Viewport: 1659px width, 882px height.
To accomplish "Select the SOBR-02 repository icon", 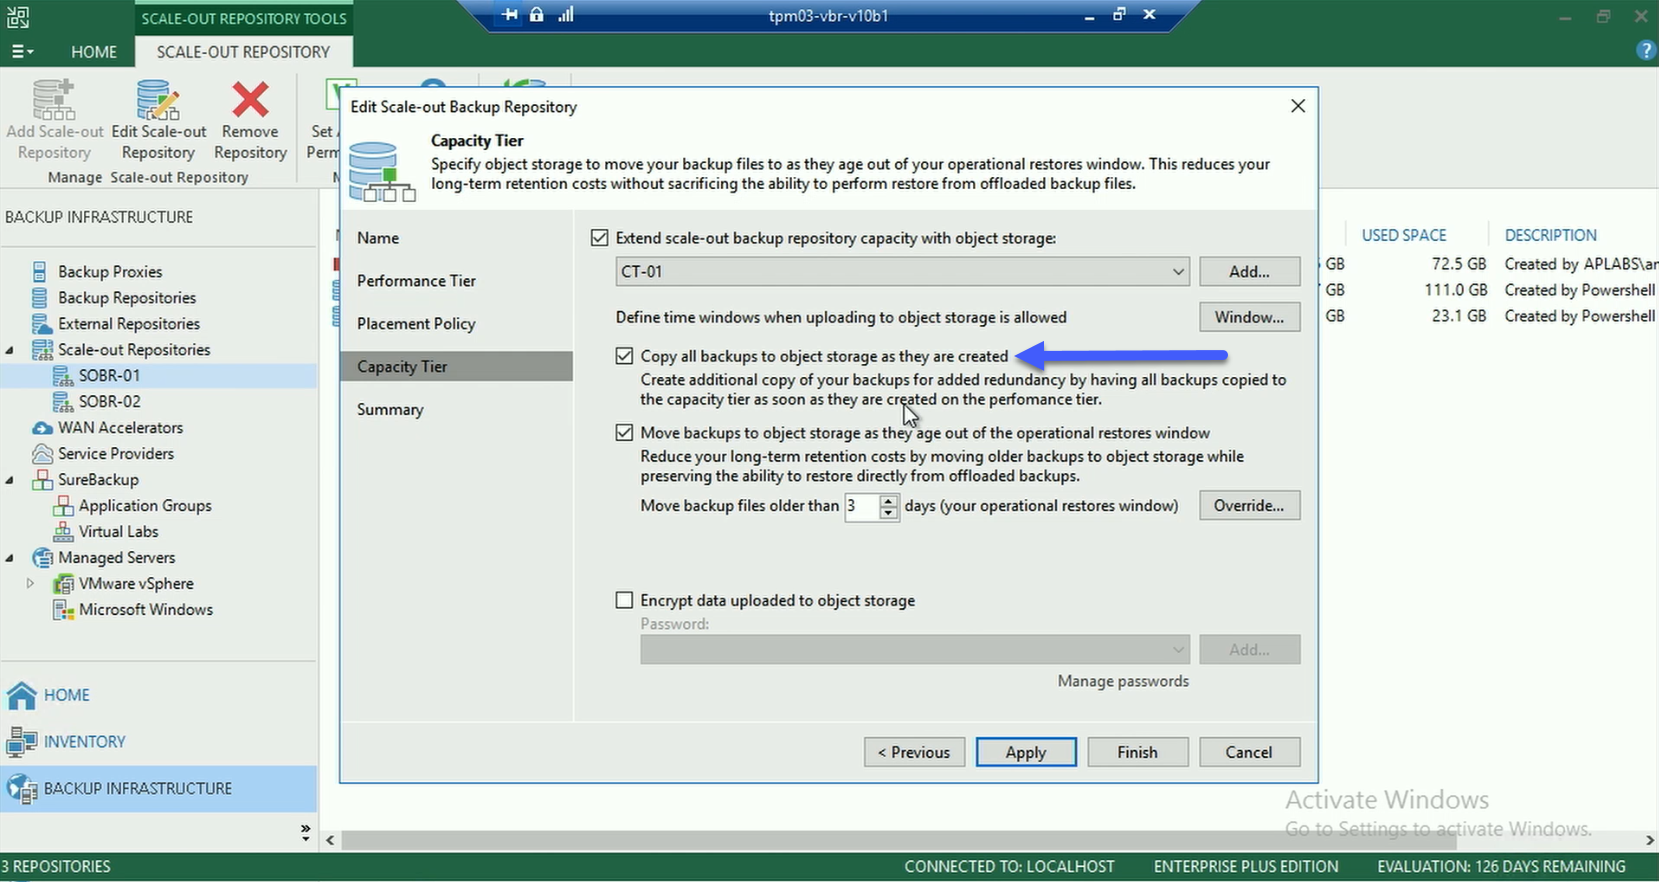I will coord(62,402).
